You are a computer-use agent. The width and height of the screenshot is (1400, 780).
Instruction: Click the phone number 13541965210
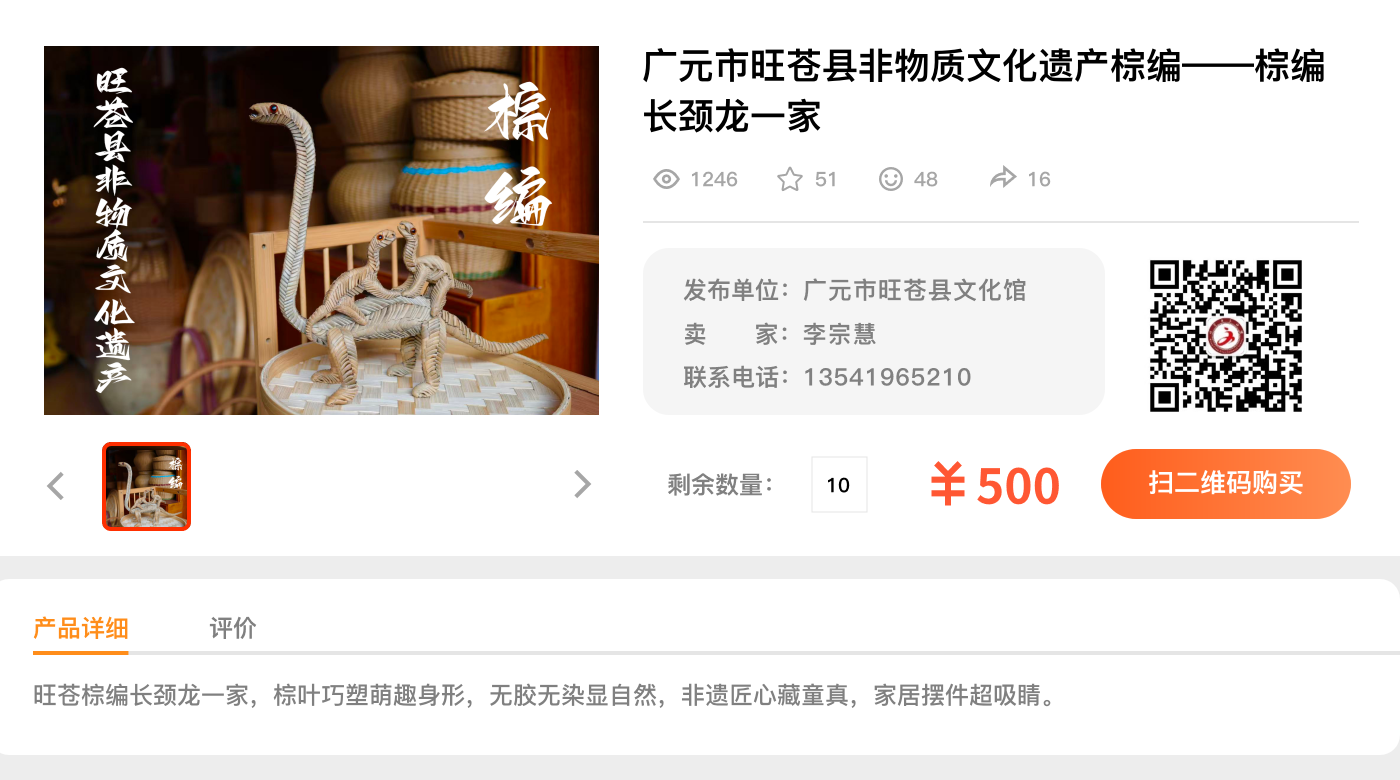tap(887, 377)
